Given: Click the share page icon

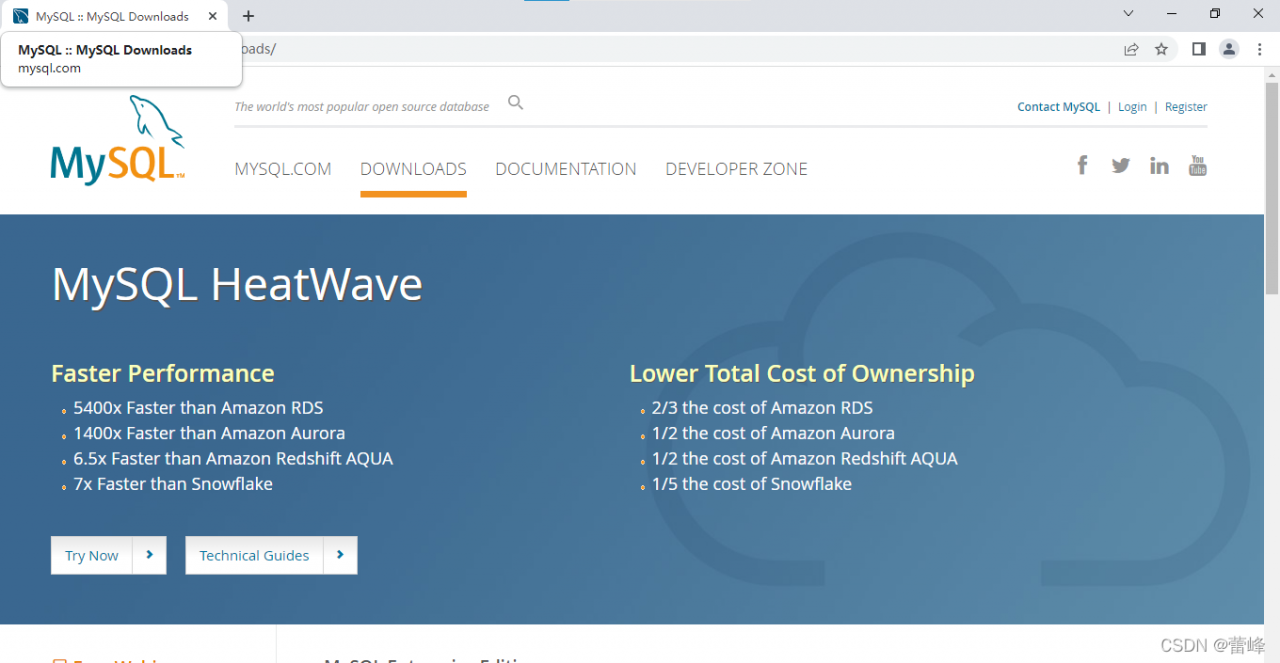Looking at the screenshot, I should click(x=1131, y=49).
